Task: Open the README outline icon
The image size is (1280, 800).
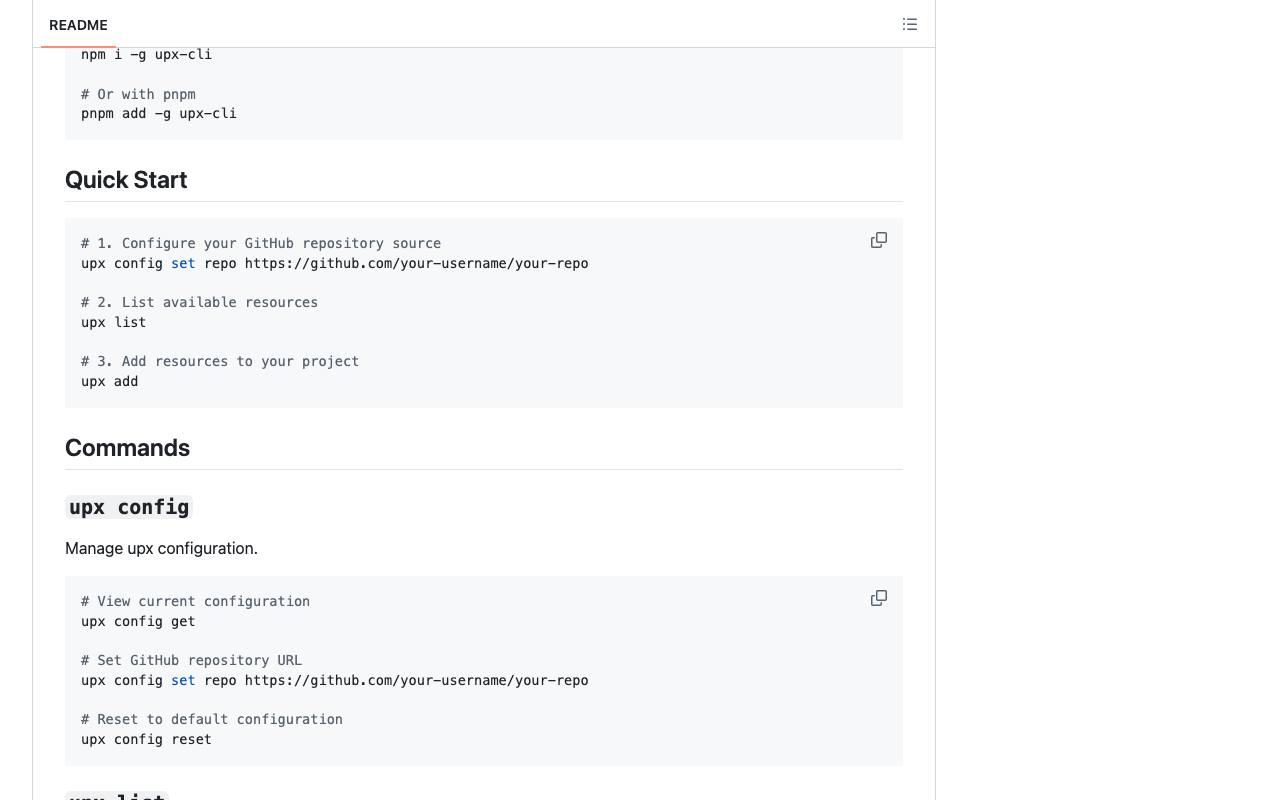Action: coord(910,24)
